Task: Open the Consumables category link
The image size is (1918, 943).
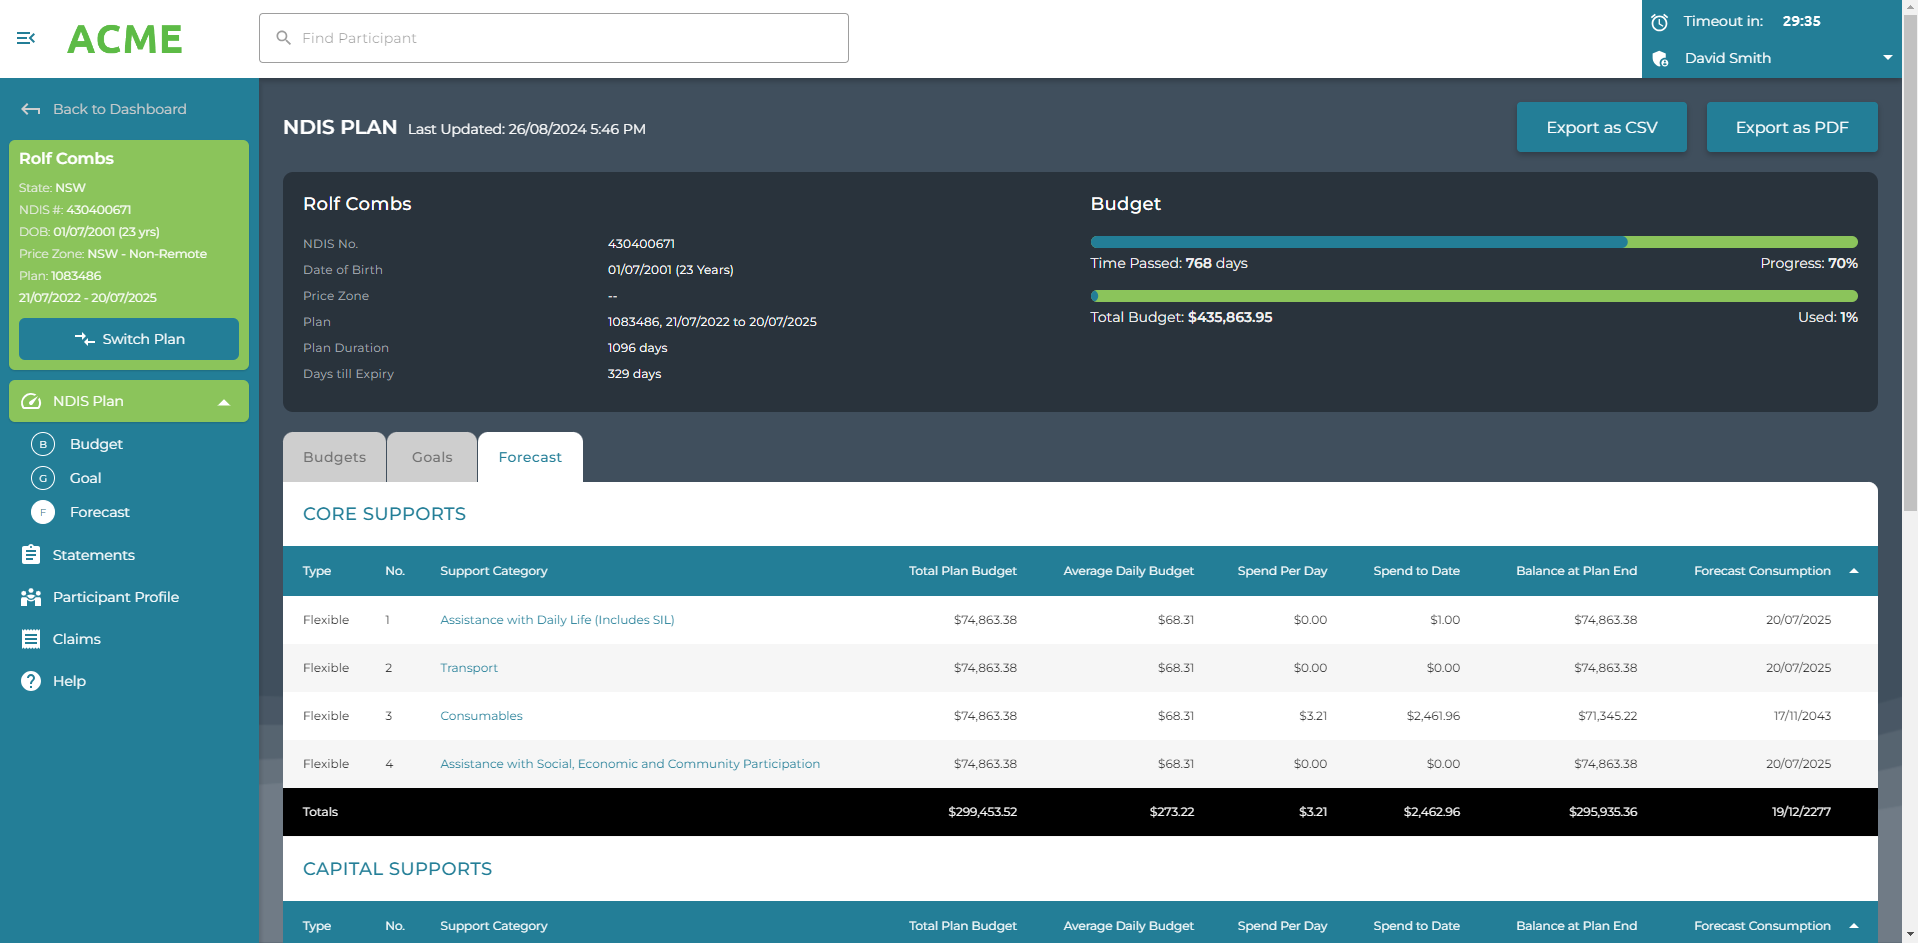Action: click(481, 716)
